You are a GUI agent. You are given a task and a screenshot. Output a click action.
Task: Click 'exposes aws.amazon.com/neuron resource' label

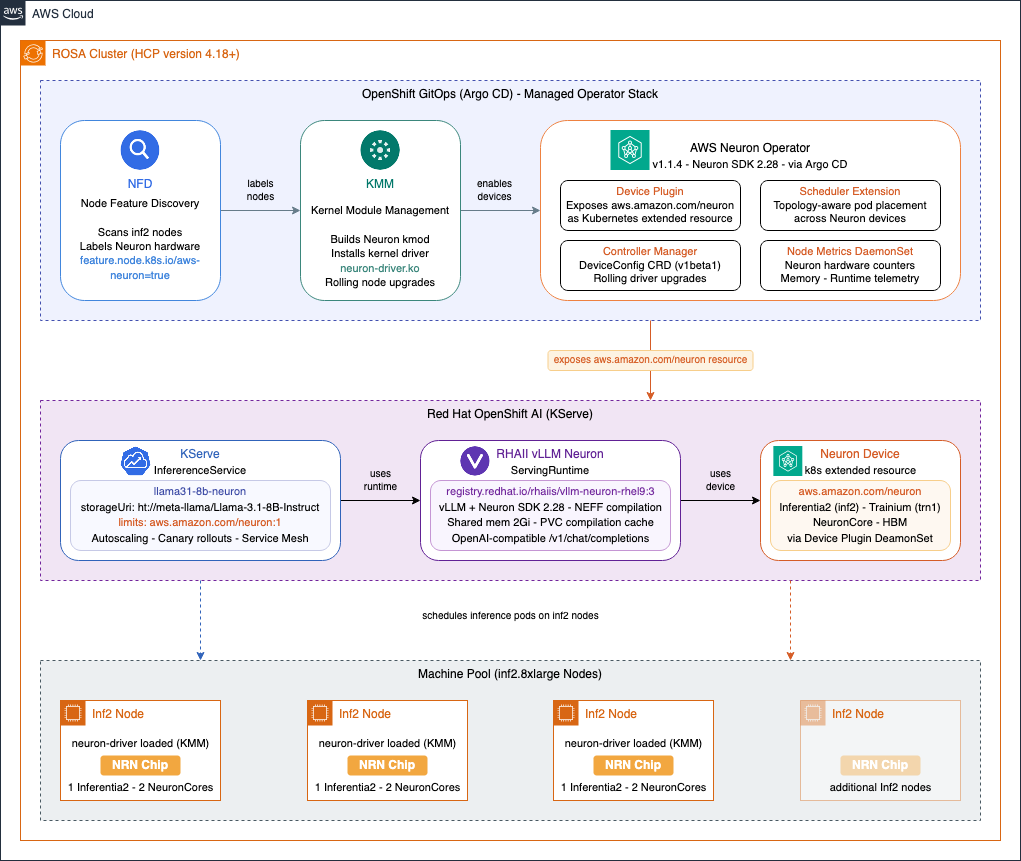click(x=650, y=360)
